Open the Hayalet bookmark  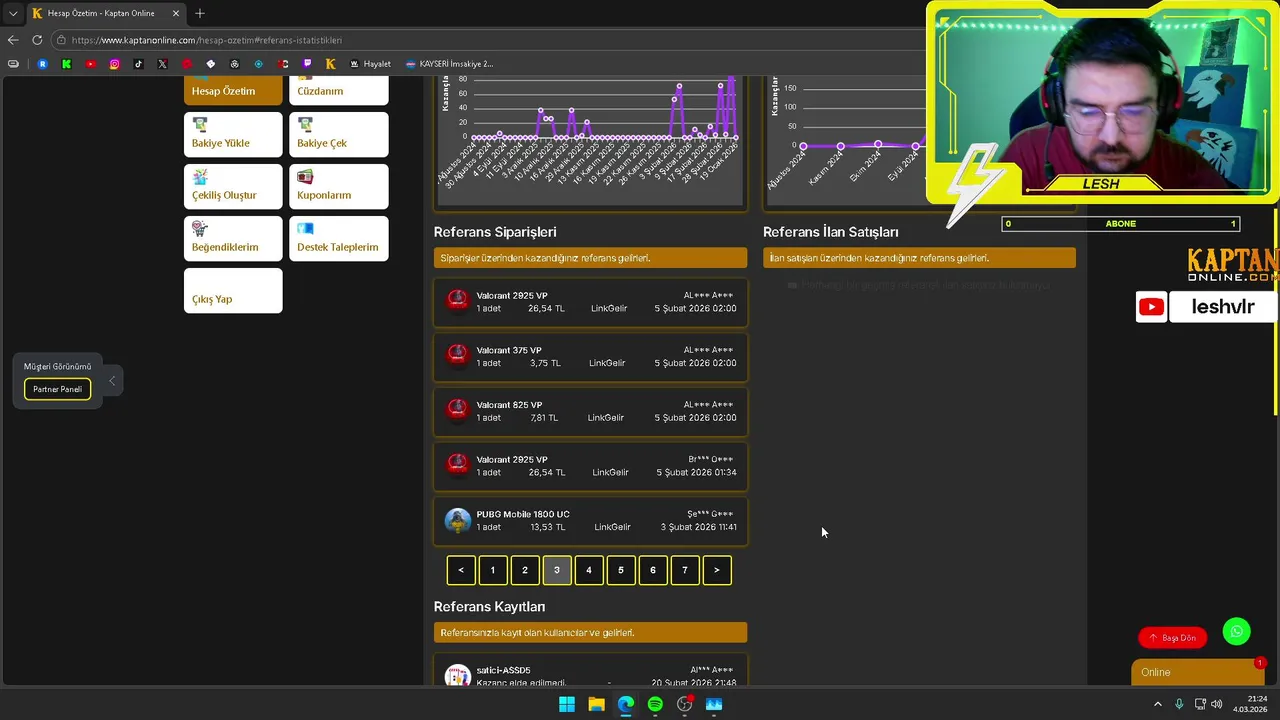[370, 64]
